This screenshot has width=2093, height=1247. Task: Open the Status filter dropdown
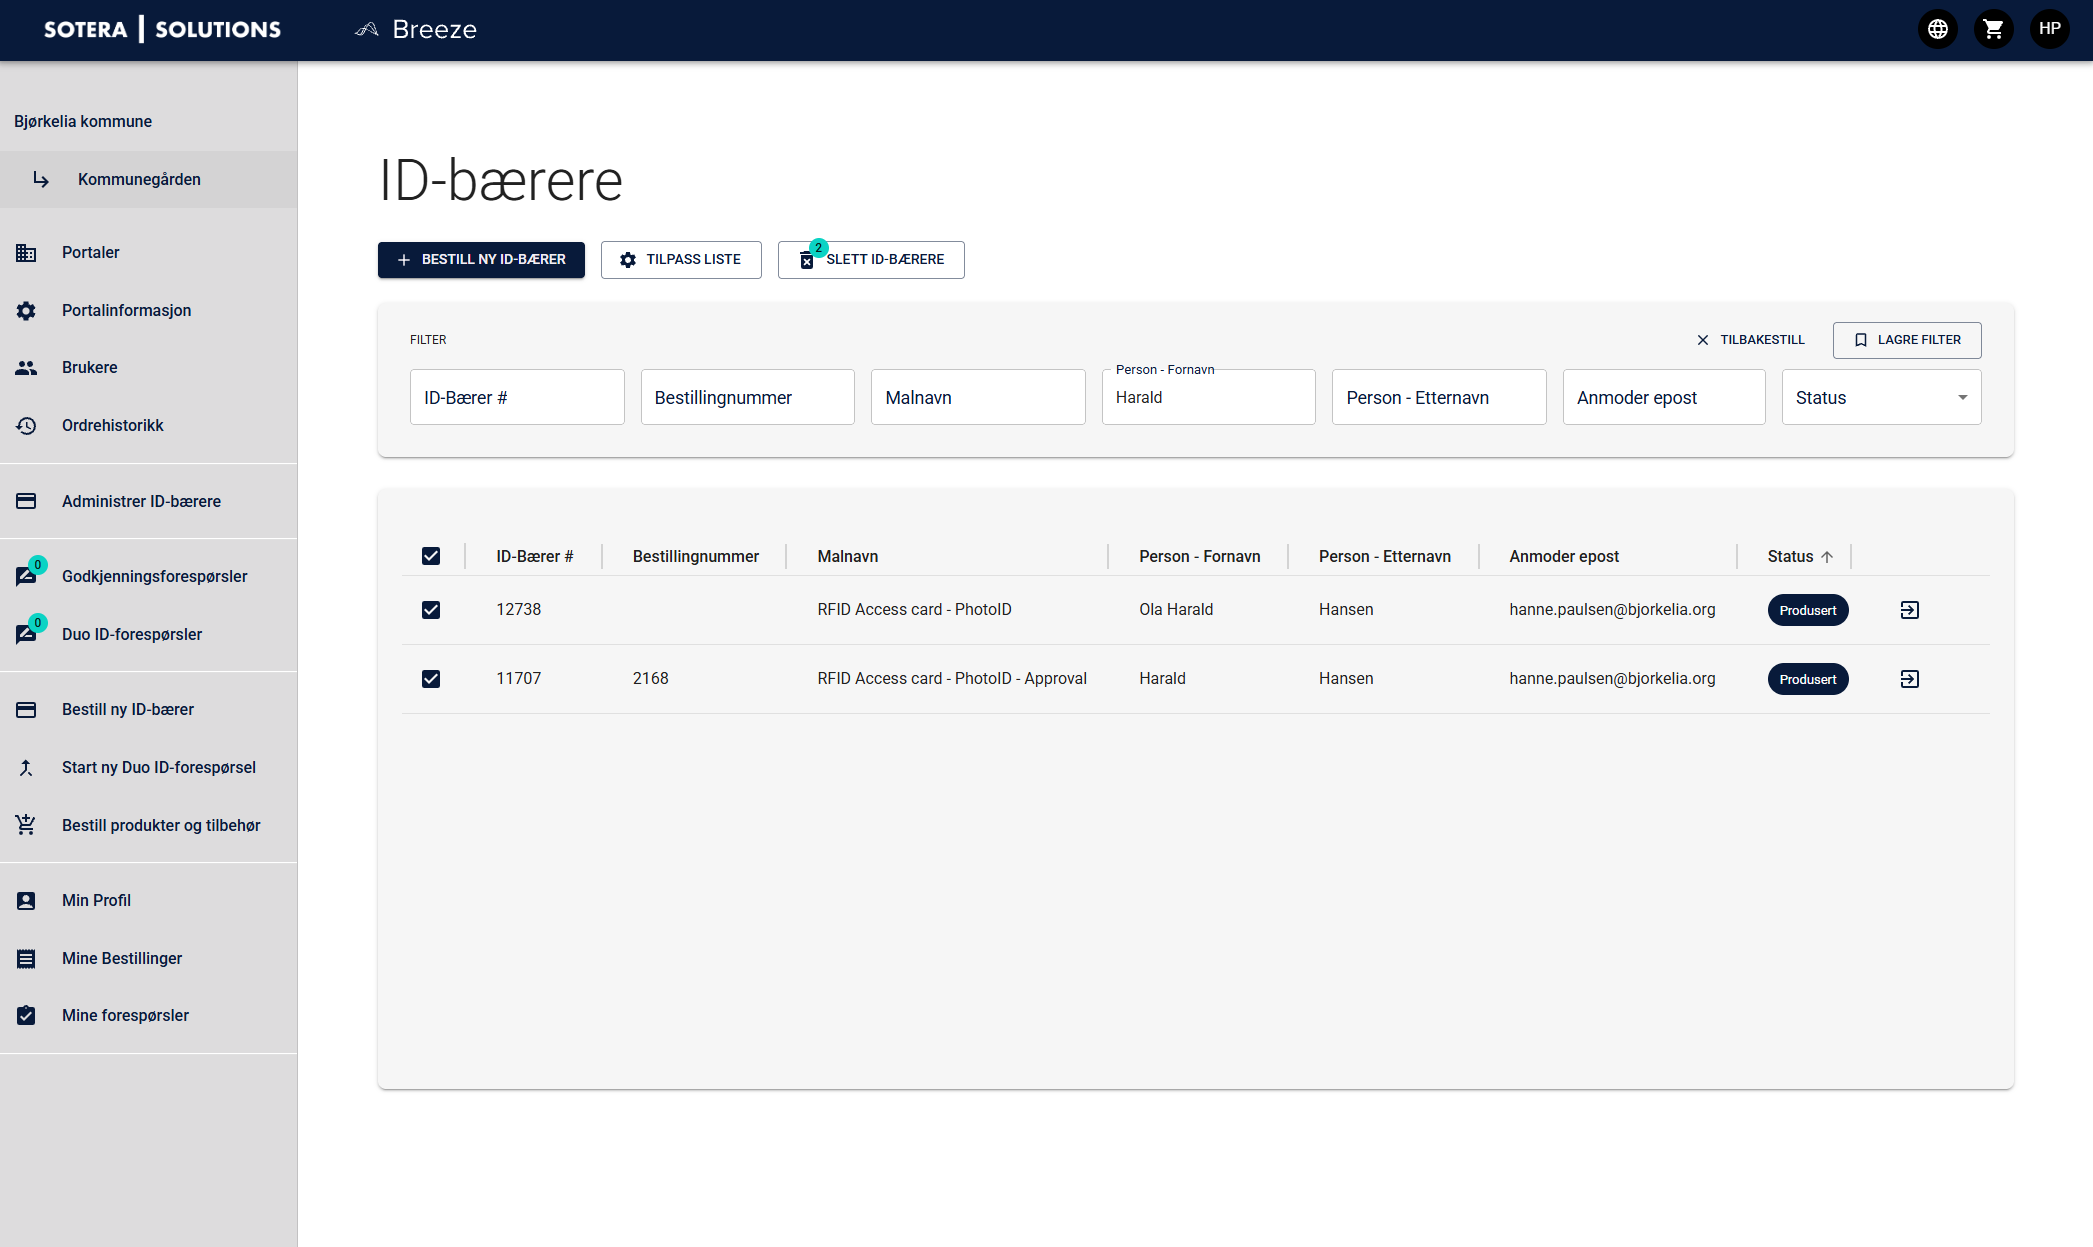click(x=1881, y=397)
